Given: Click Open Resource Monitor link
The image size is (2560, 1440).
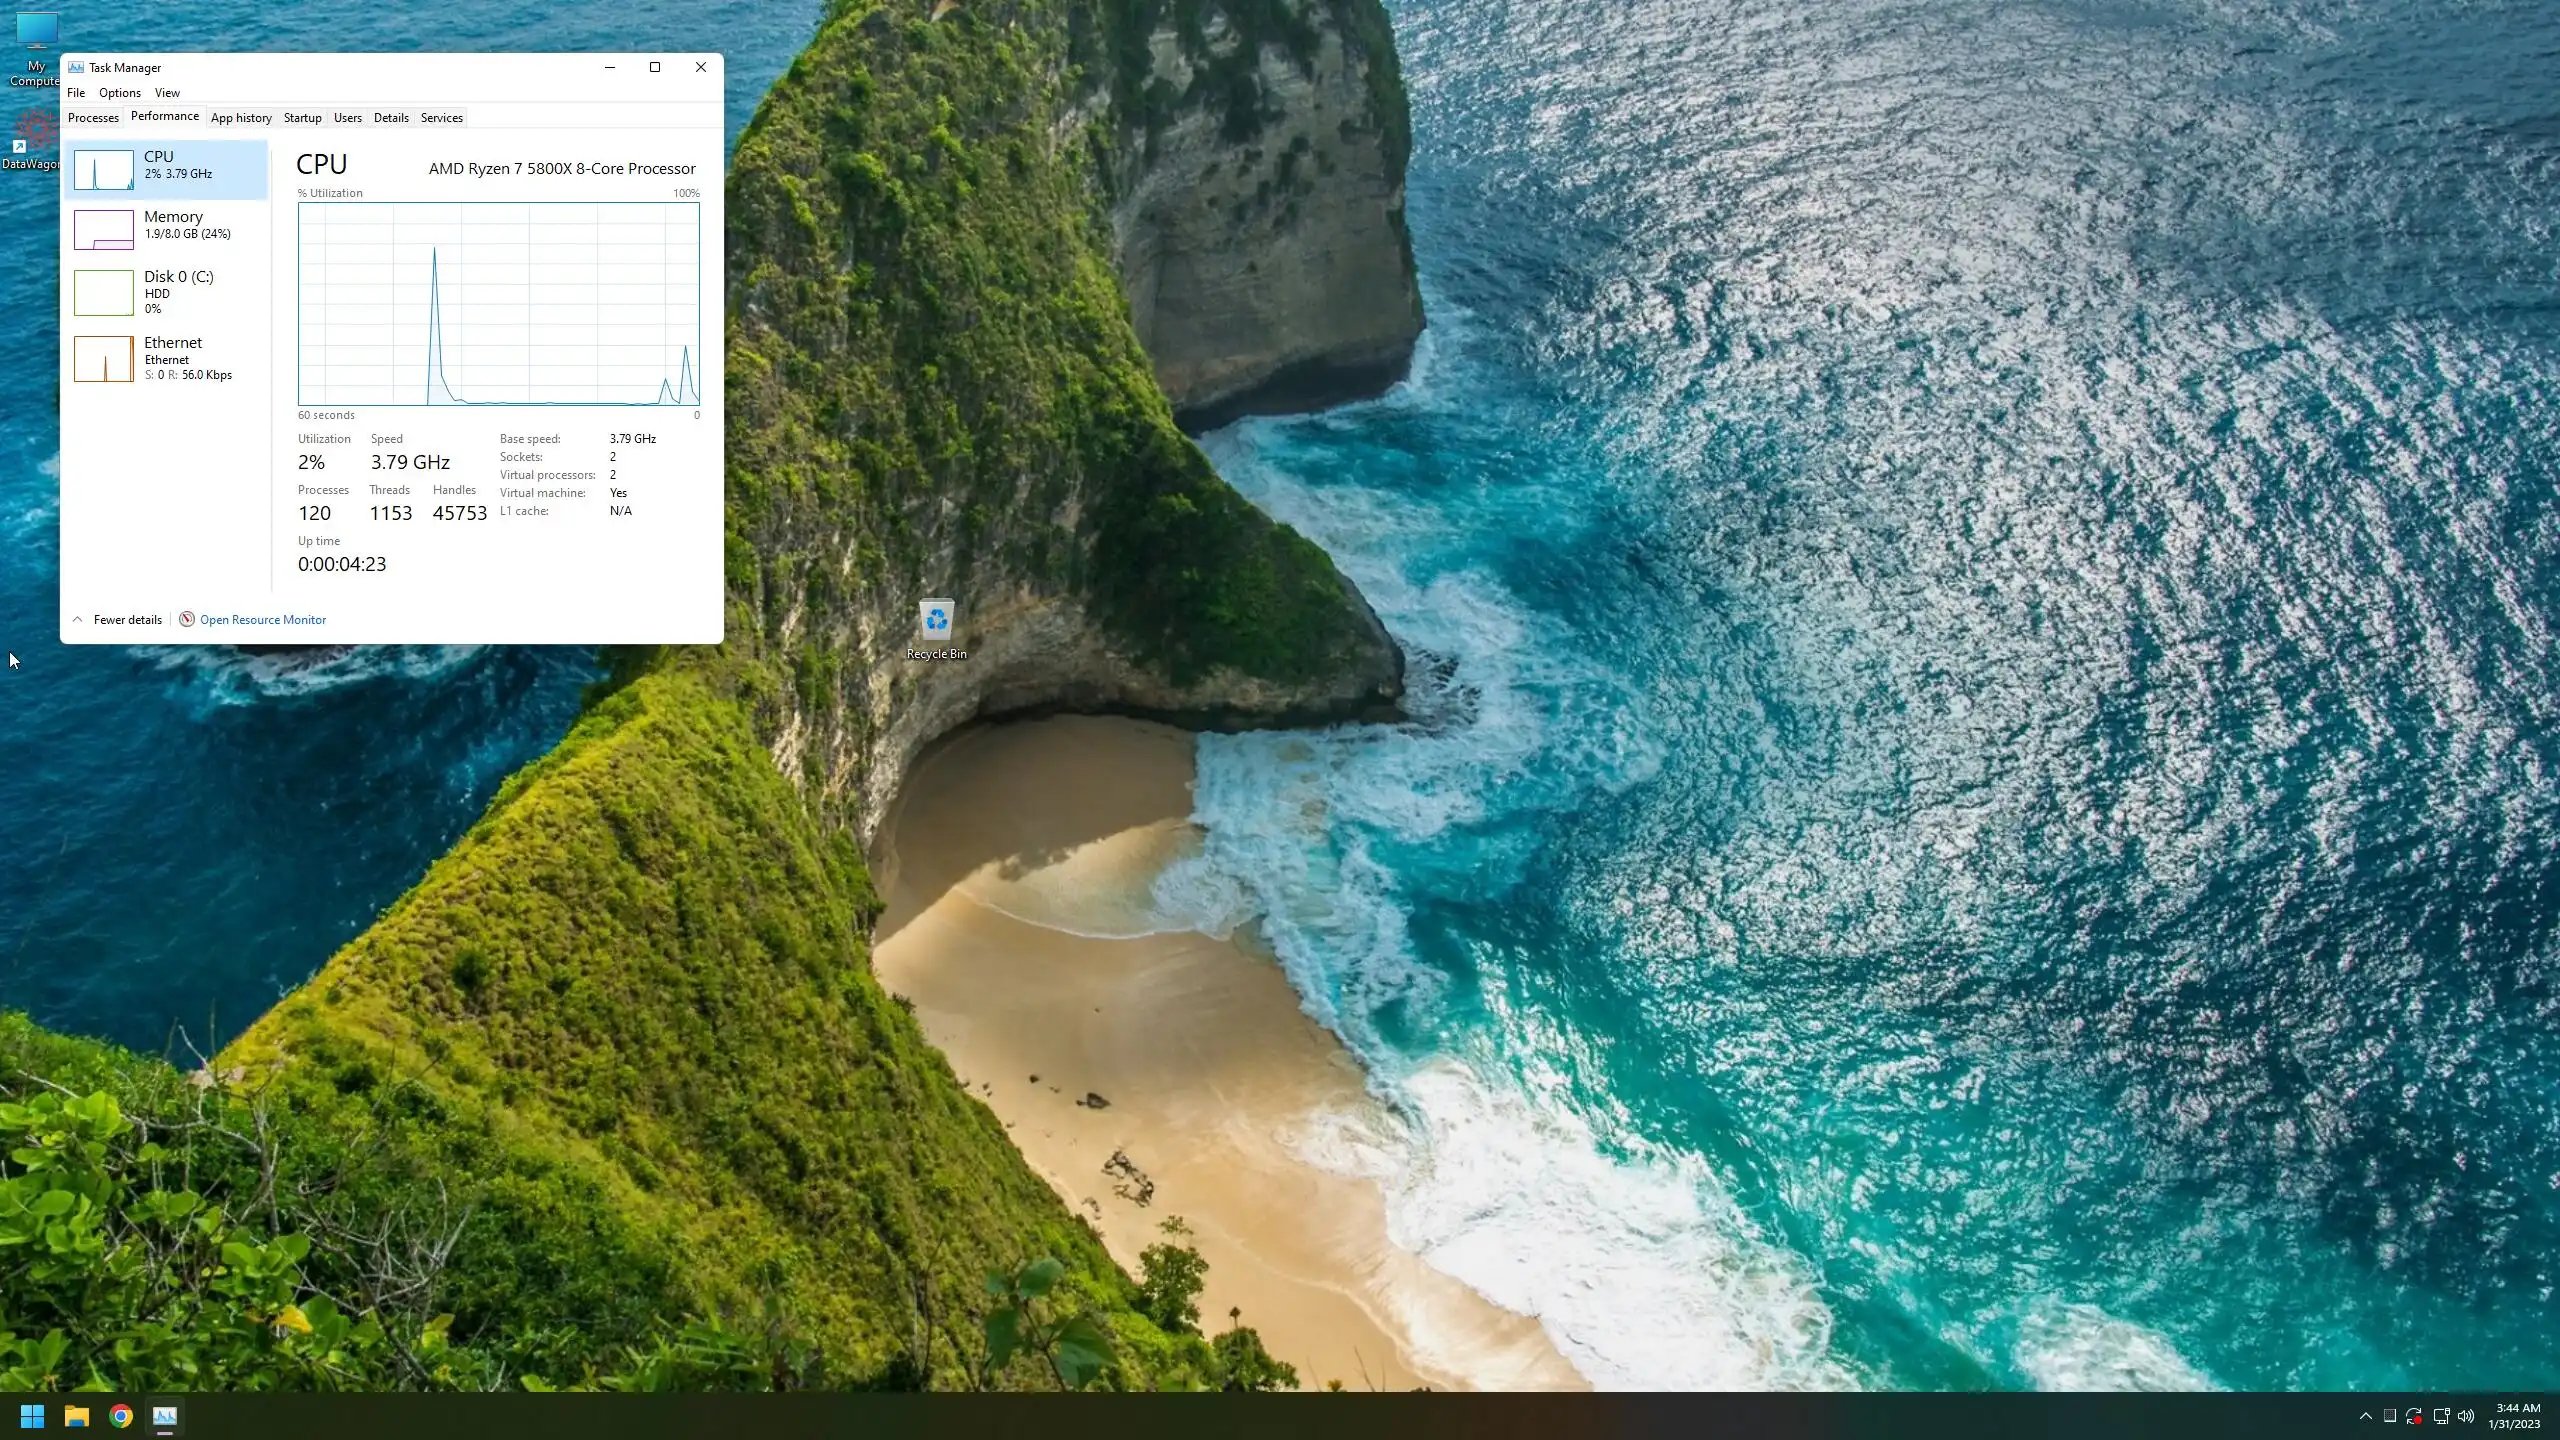Looking at the screenshot, I should (263, 619).
